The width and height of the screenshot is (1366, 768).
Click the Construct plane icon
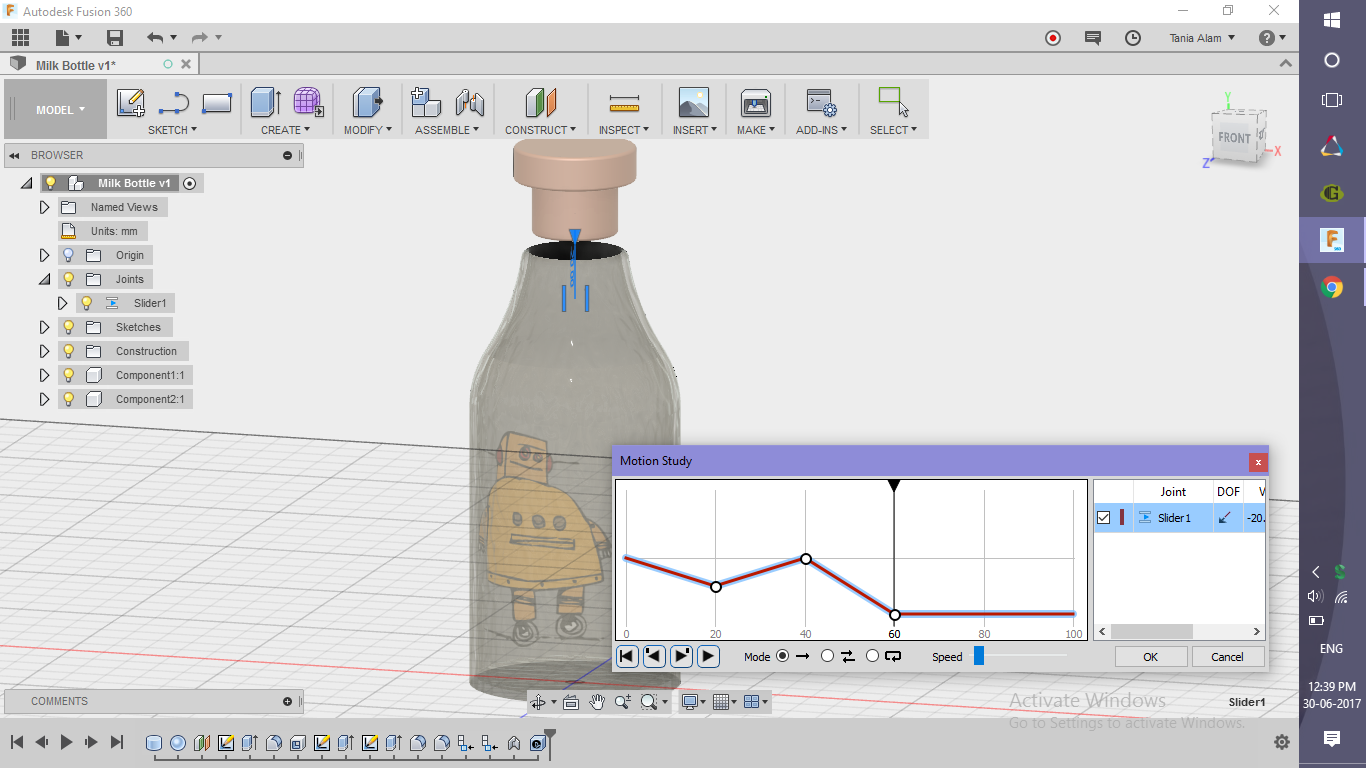[540, 103]
